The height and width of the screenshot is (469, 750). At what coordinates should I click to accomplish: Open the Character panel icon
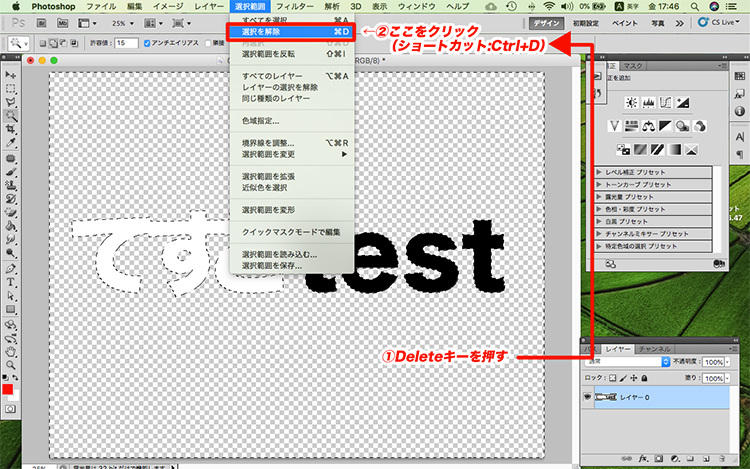click(x=739, y=137)
